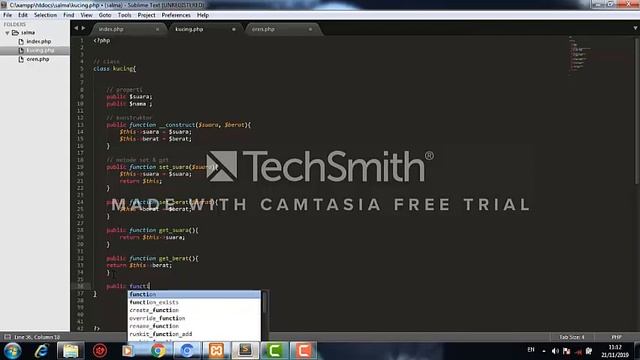640x360 pixels.
Task: Close the index.php tab
Action: coord(158,29)
